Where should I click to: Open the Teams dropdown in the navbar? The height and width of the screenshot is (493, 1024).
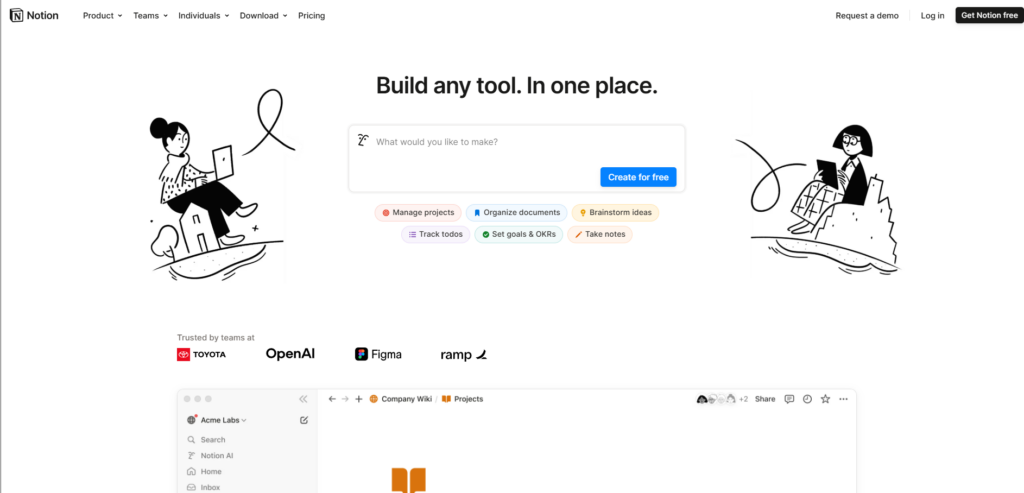(150, 15)
